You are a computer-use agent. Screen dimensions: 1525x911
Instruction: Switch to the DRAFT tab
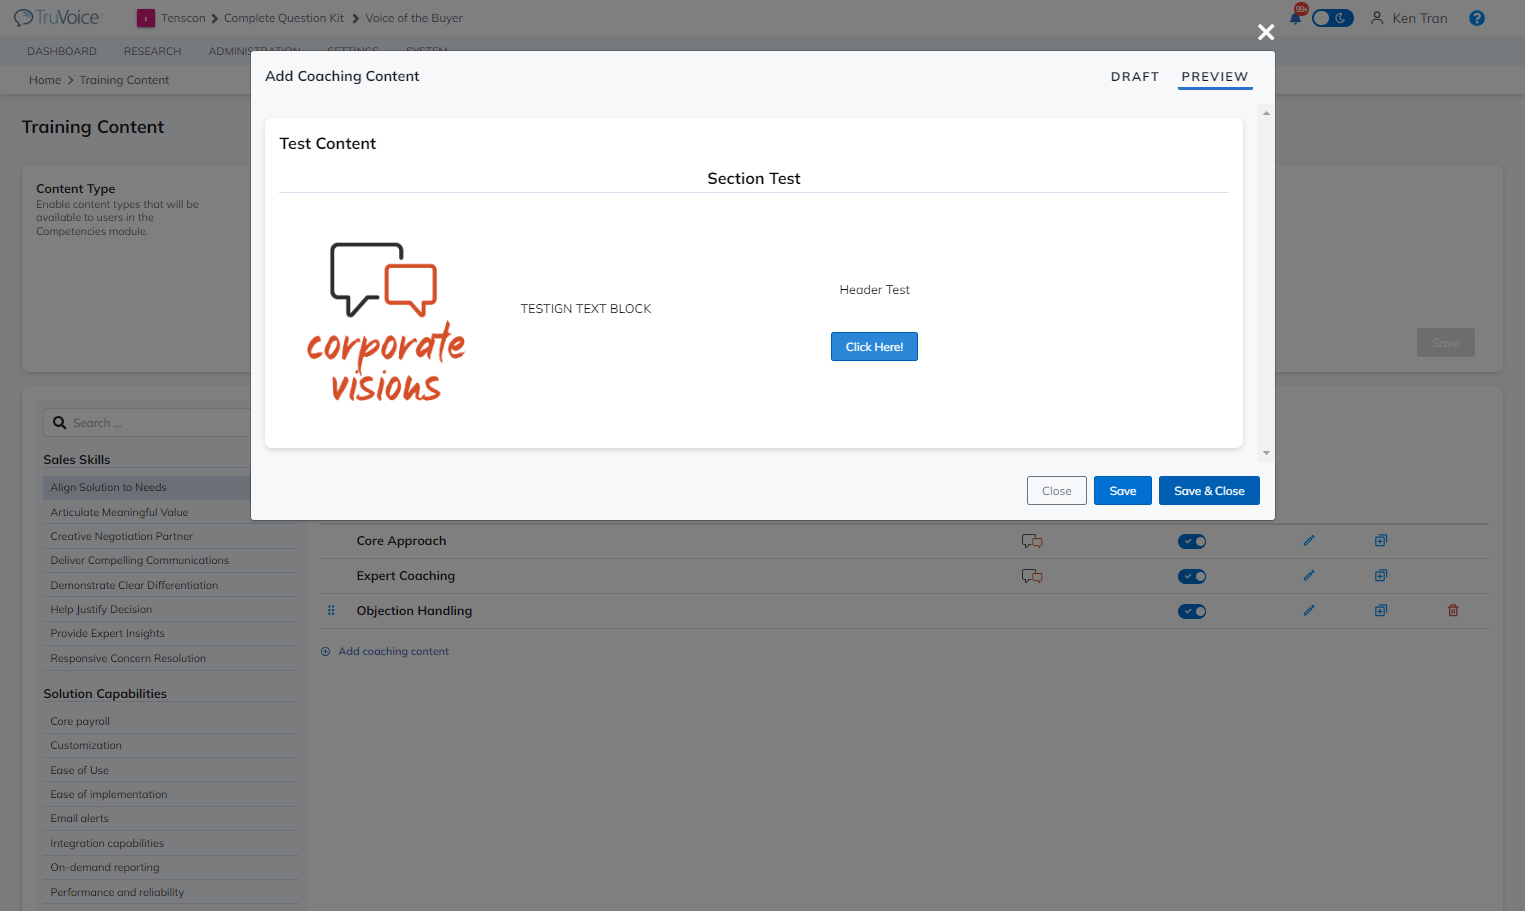click(1135, 76)
